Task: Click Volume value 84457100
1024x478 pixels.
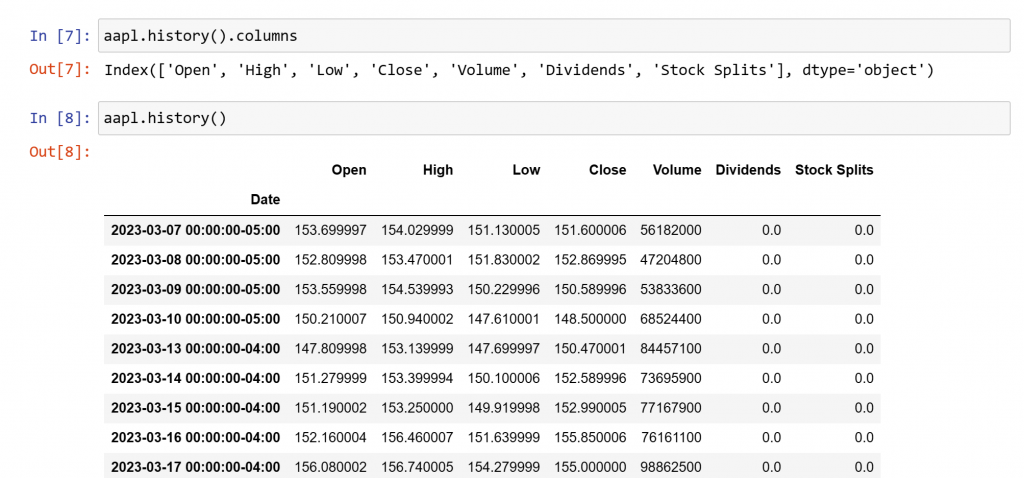Action: (x=671, y=349)
